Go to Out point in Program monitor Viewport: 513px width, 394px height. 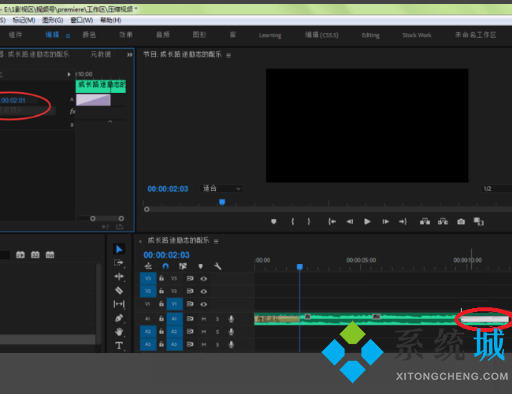tap(403, 221)
